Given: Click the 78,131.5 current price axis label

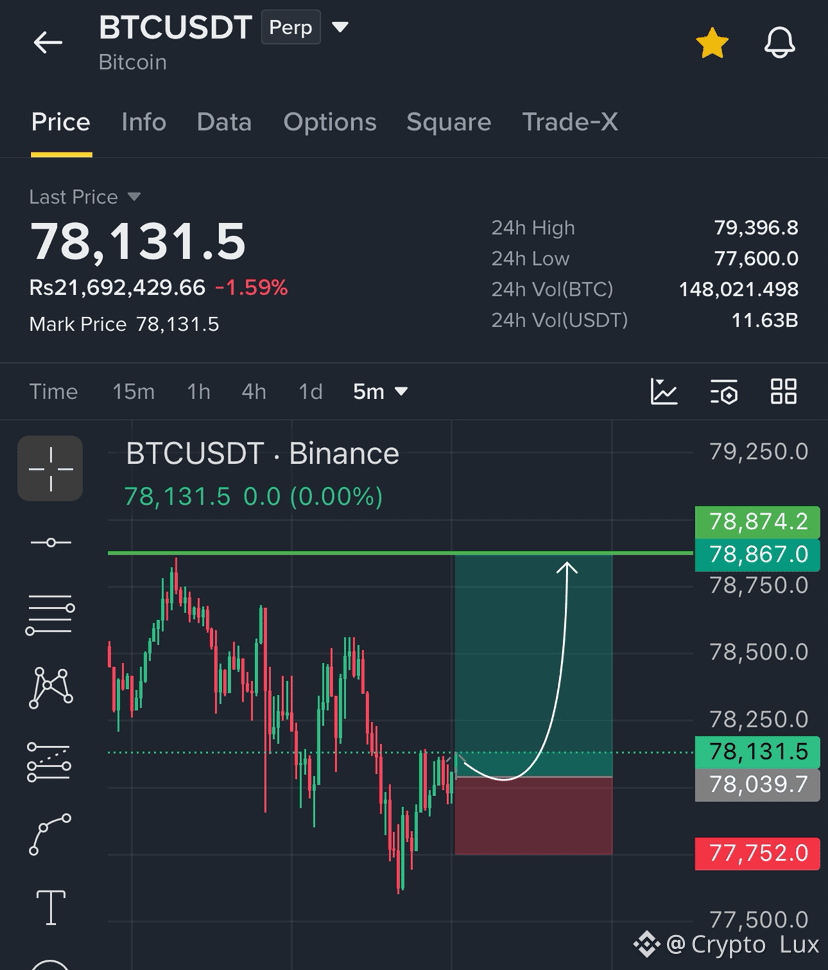Looking at the screenshot, I should coord(757,752).
